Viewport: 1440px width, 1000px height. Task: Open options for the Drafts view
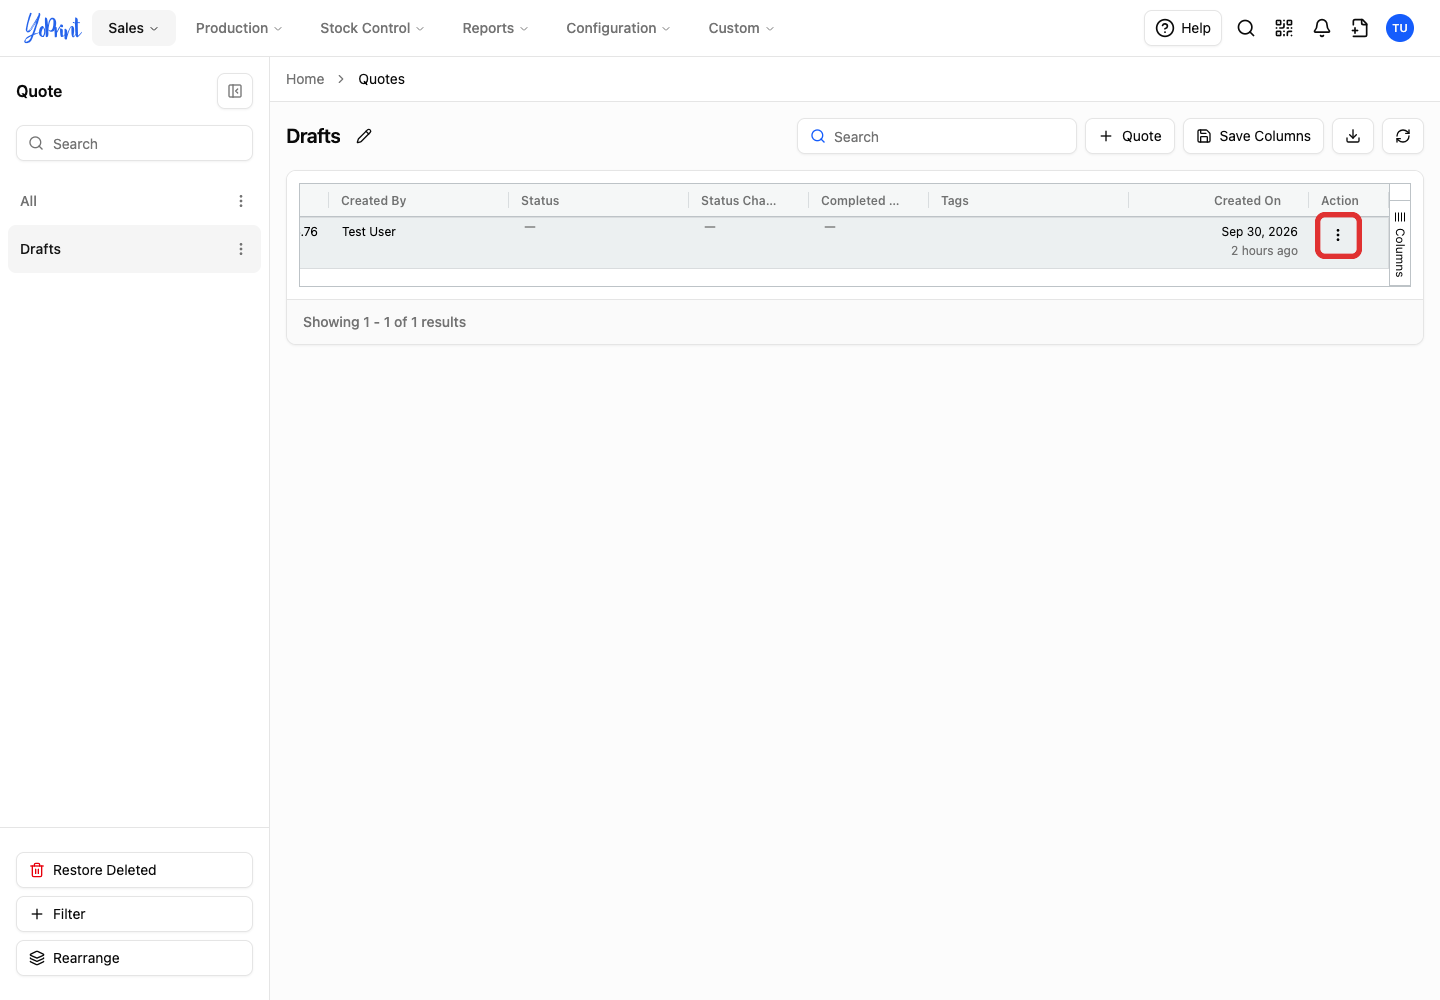click(x=241, y=249)
